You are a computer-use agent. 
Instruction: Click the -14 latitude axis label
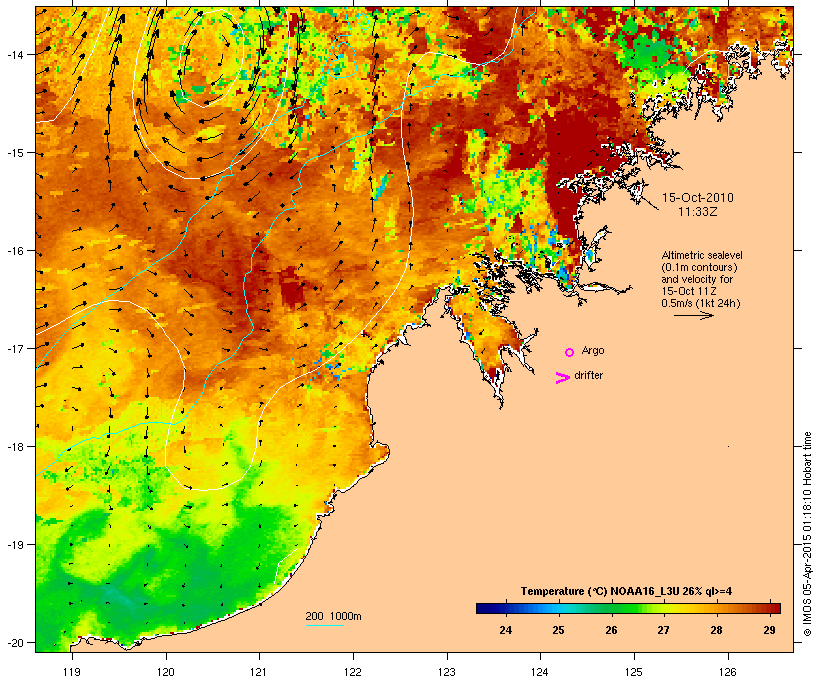click(x=14, y=54)
